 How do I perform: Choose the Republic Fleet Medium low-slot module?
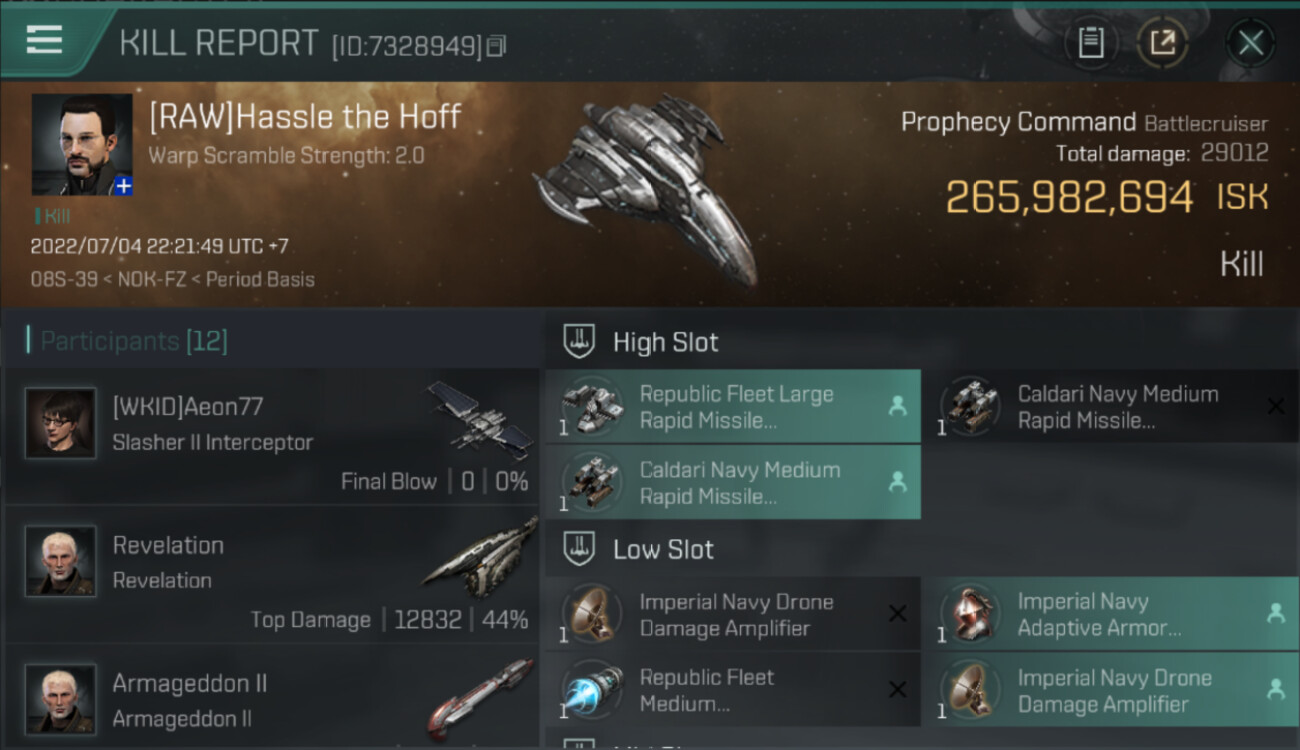click(x=733, y=690)
